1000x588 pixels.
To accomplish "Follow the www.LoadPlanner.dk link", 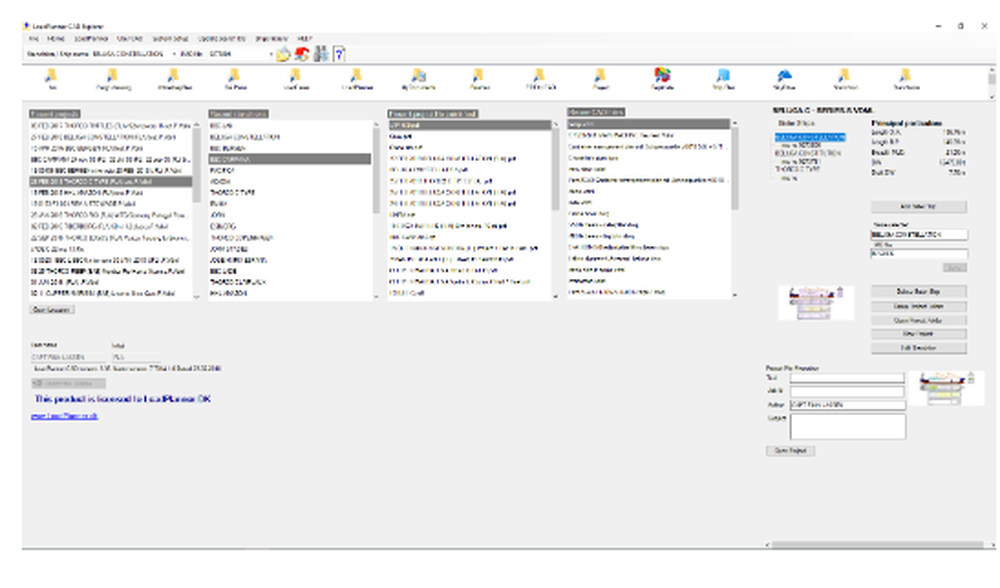I will point(64,416).
